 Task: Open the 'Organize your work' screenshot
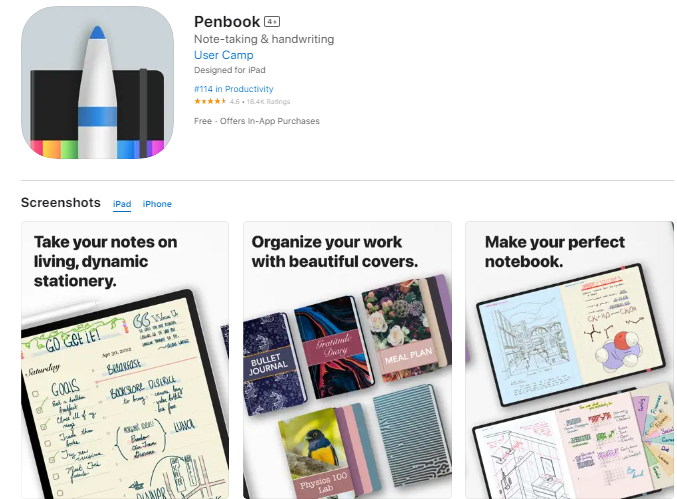tap(348, 360)
